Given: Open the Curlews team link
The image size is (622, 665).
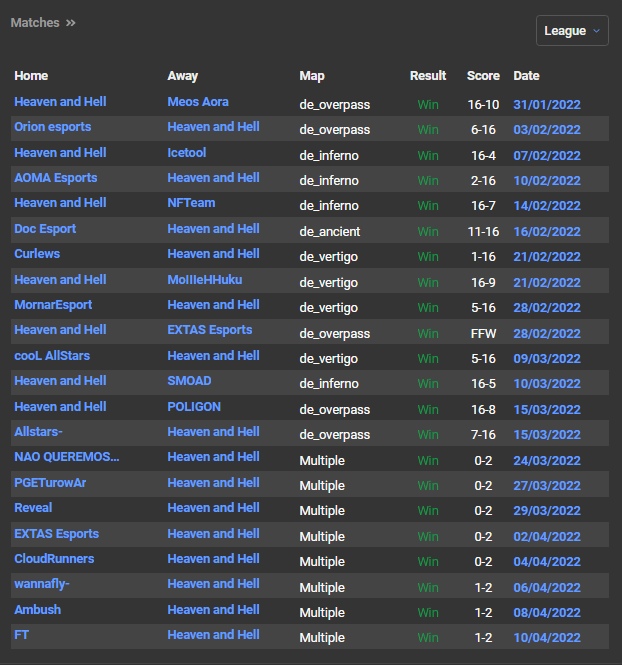Looking at the screenshot, I should point(37,254).
